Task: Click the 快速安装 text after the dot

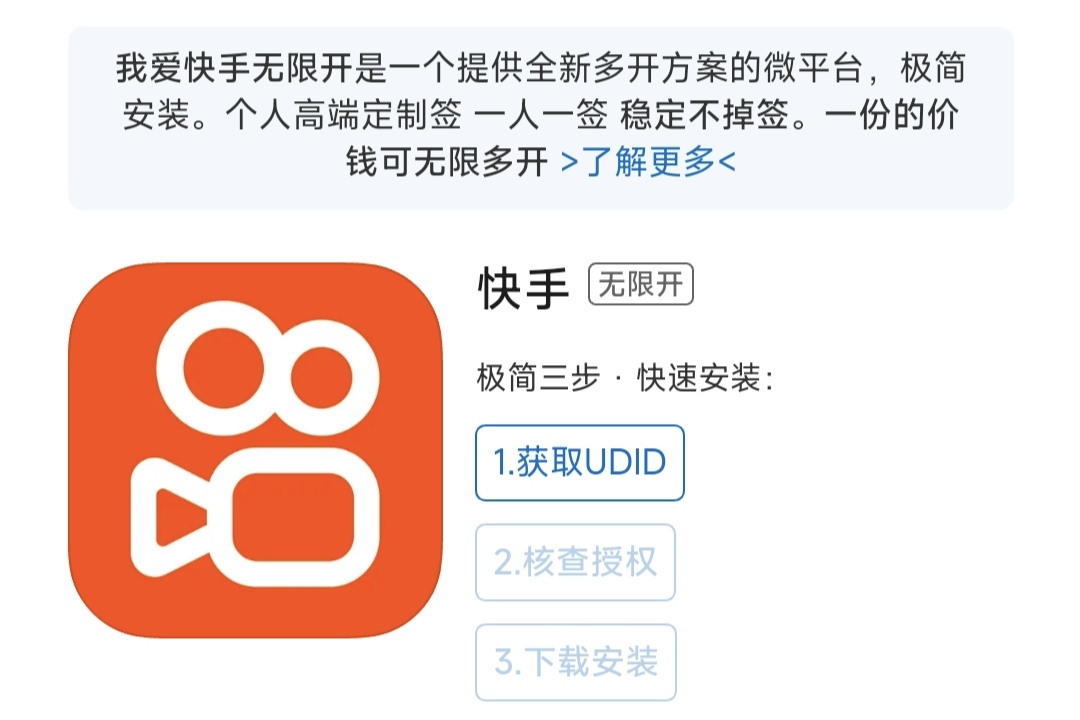Action: point(699,378)
